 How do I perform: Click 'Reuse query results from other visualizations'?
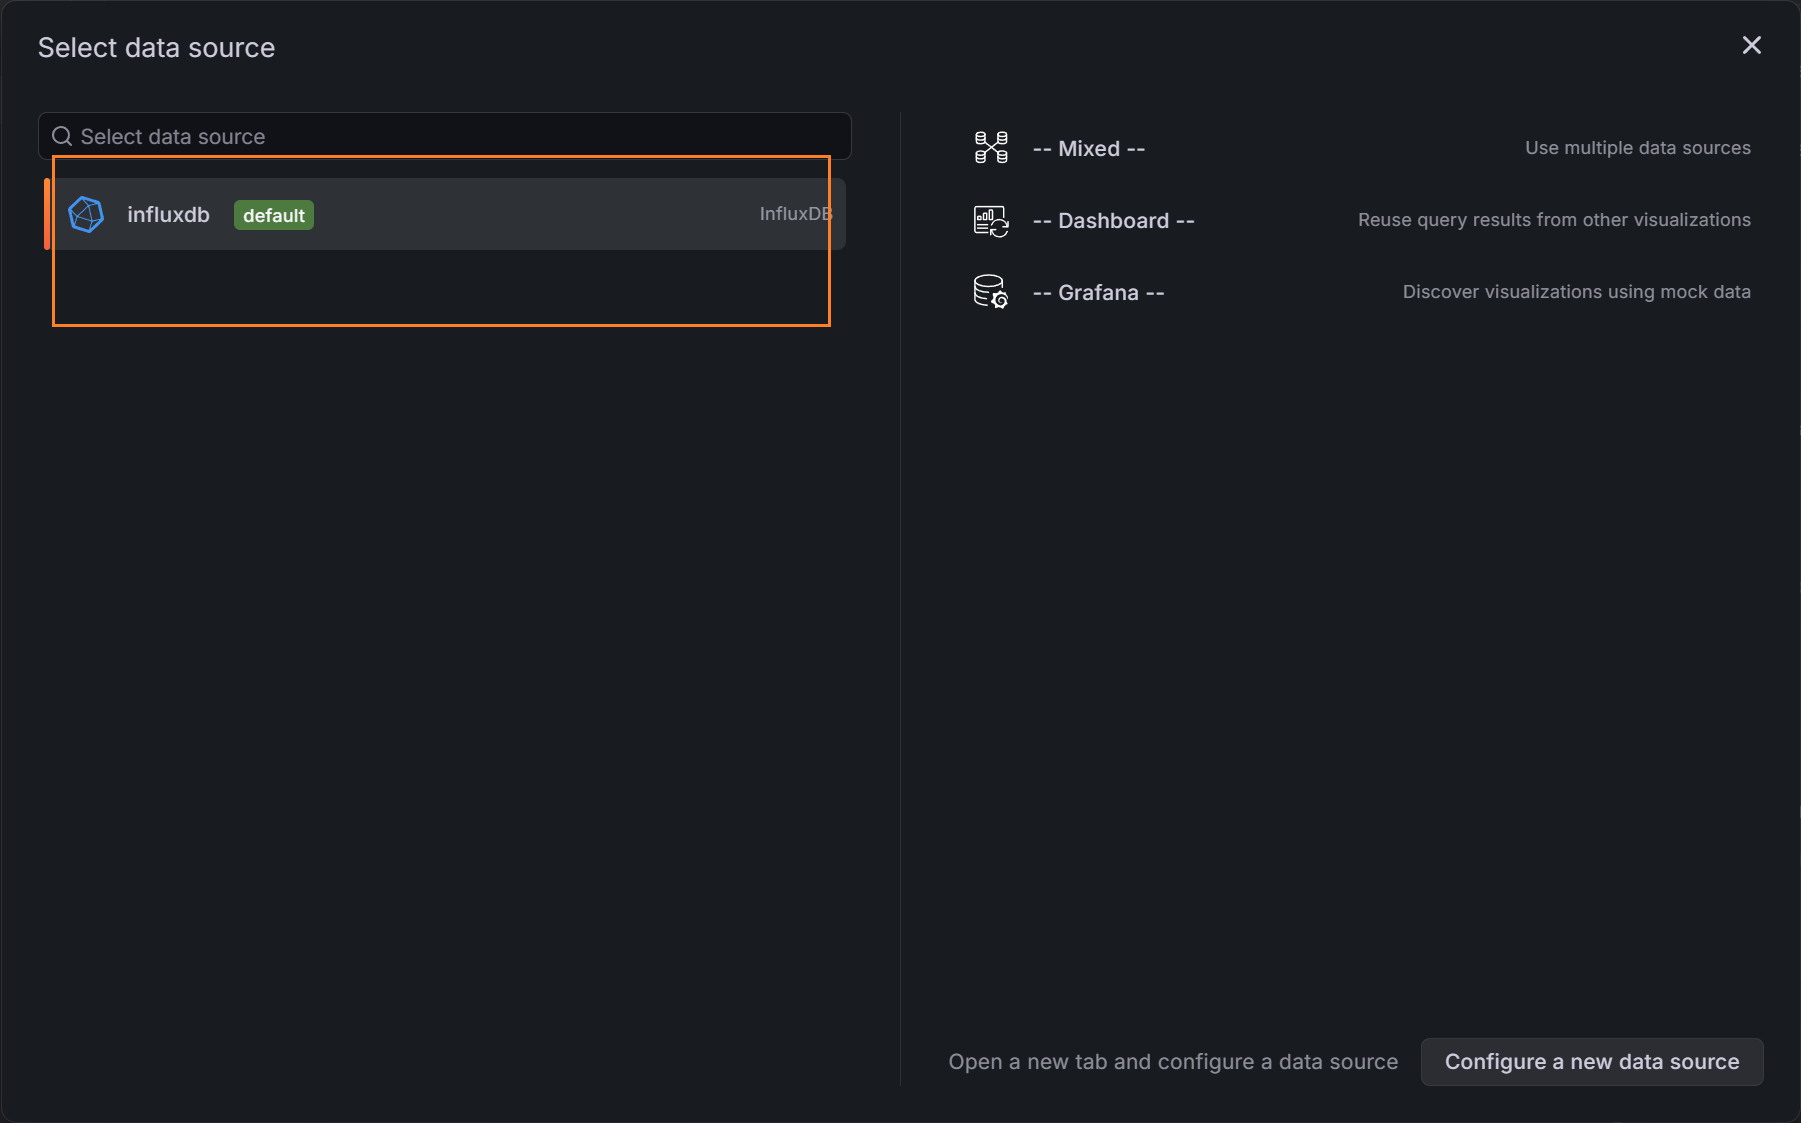1554,220
